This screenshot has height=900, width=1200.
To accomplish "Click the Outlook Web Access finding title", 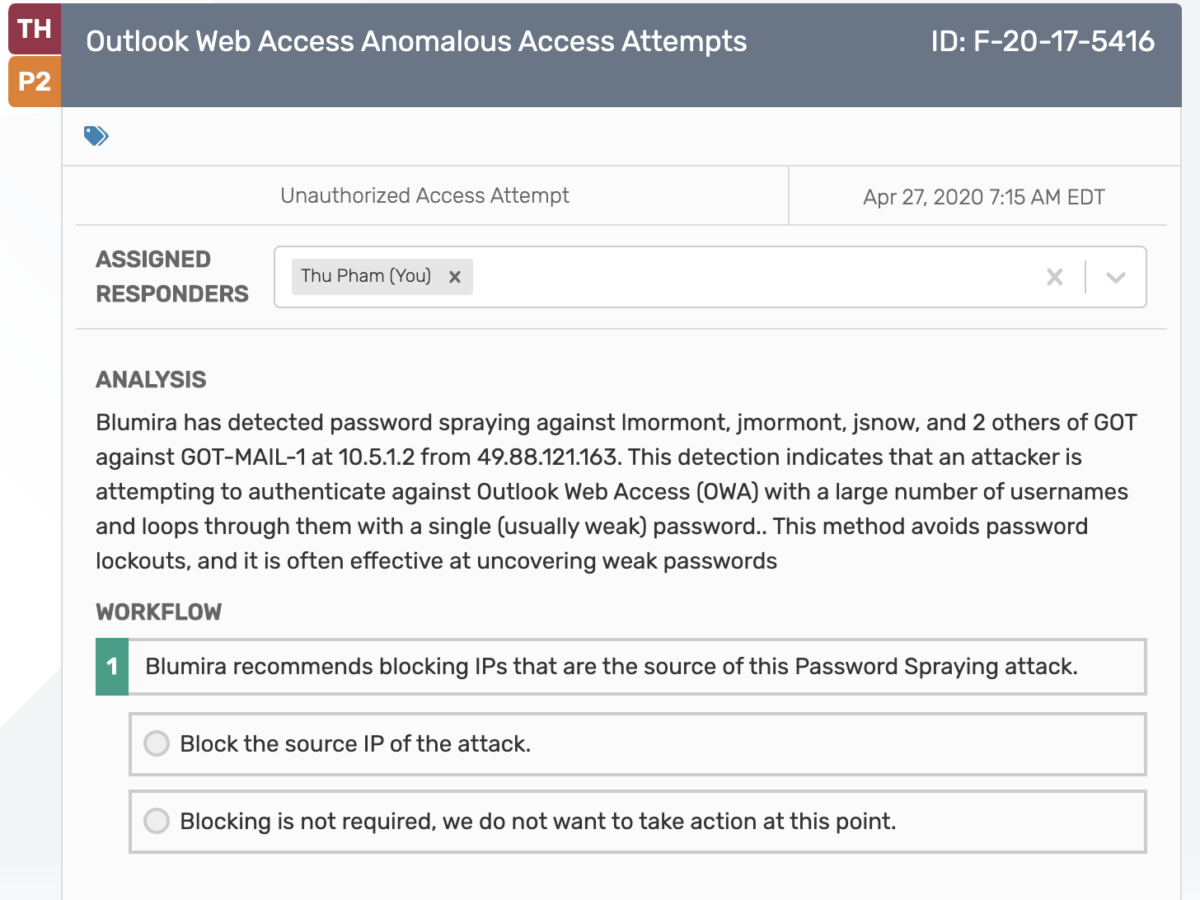I will point(416,41).
